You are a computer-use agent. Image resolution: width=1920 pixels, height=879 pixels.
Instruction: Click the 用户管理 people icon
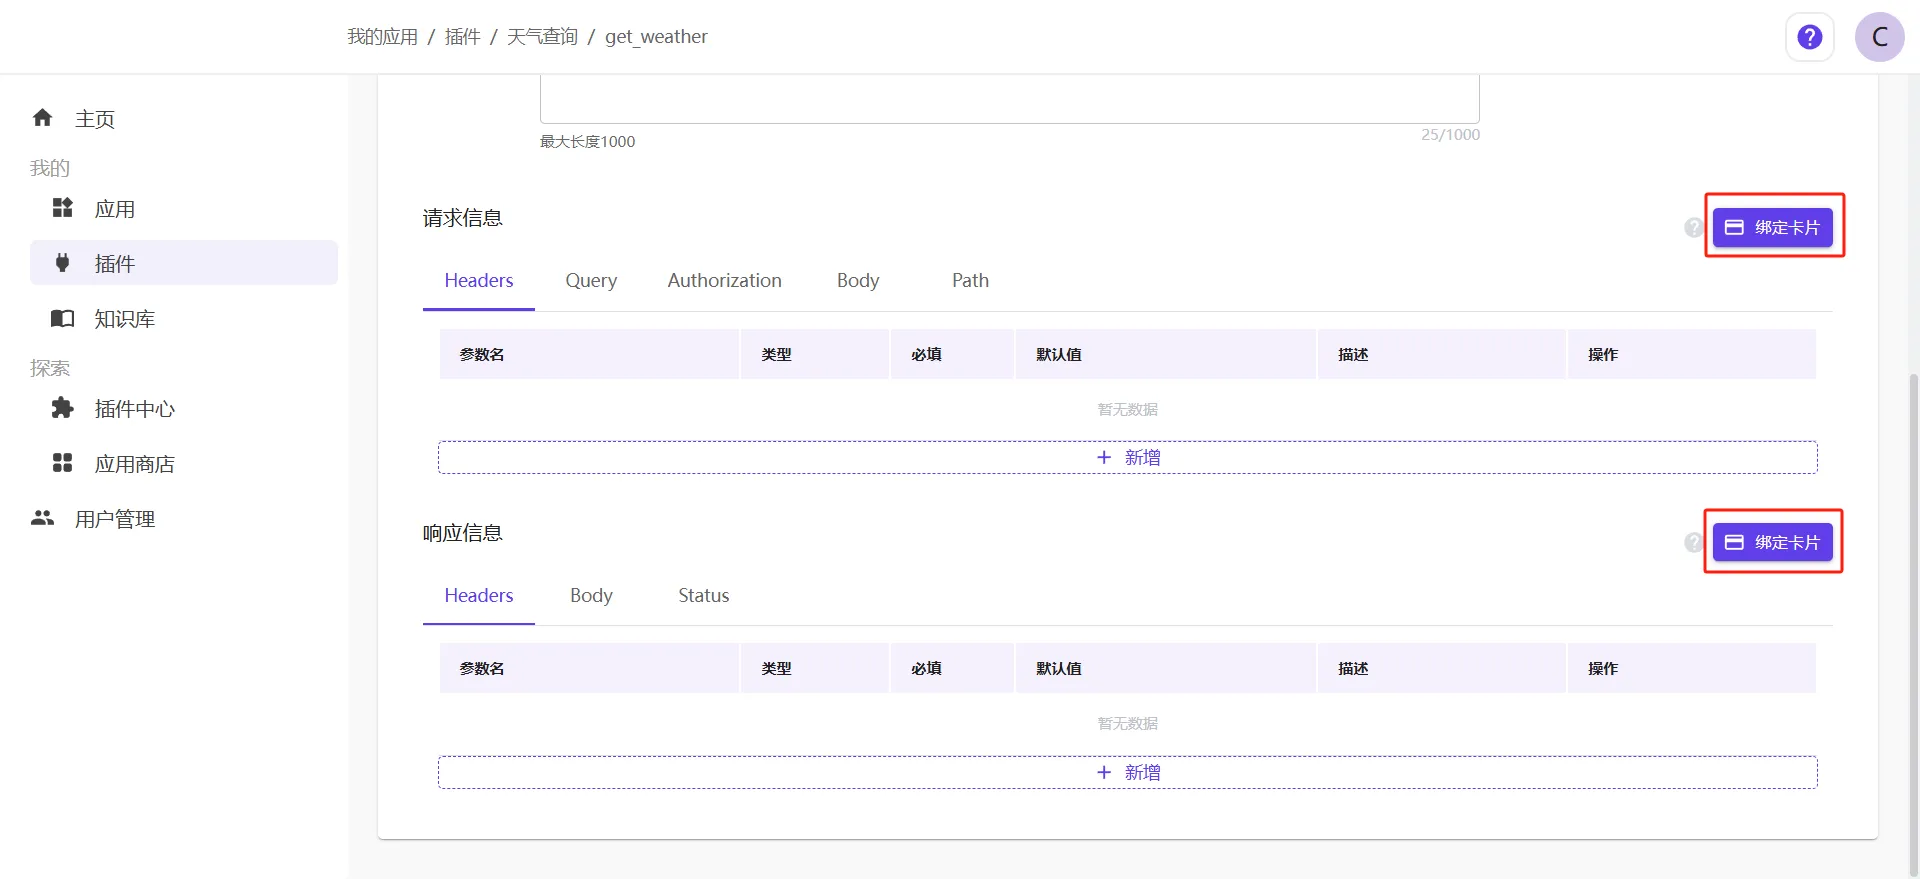coord(42,518)
